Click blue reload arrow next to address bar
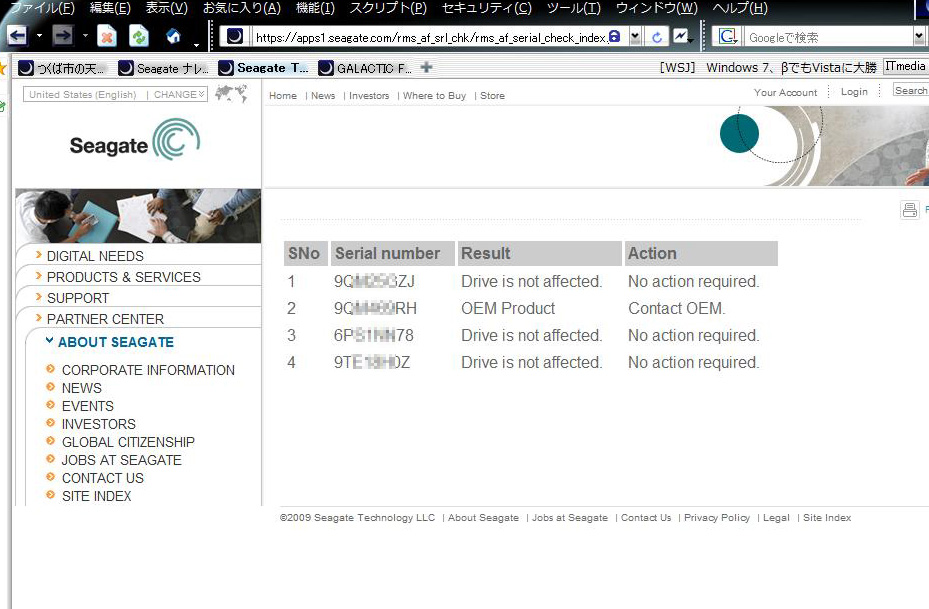The height and width of the screenshot is (609, 929). [656, 37]
